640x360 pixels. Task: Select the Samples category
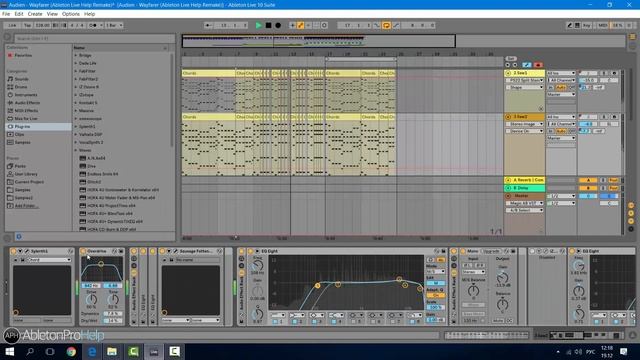coord(22,142)
